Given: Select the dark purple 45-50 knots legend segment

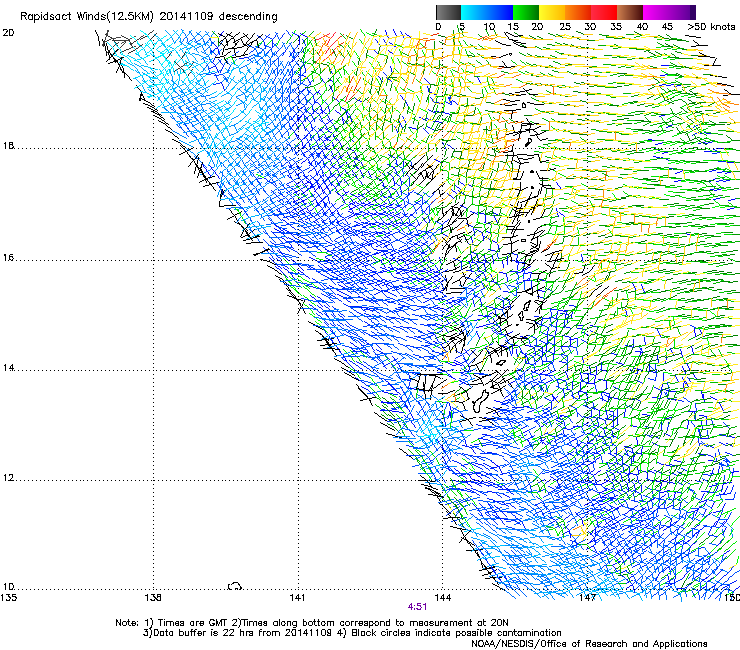Looking at the screenshot, I should (x=682, y=12).
